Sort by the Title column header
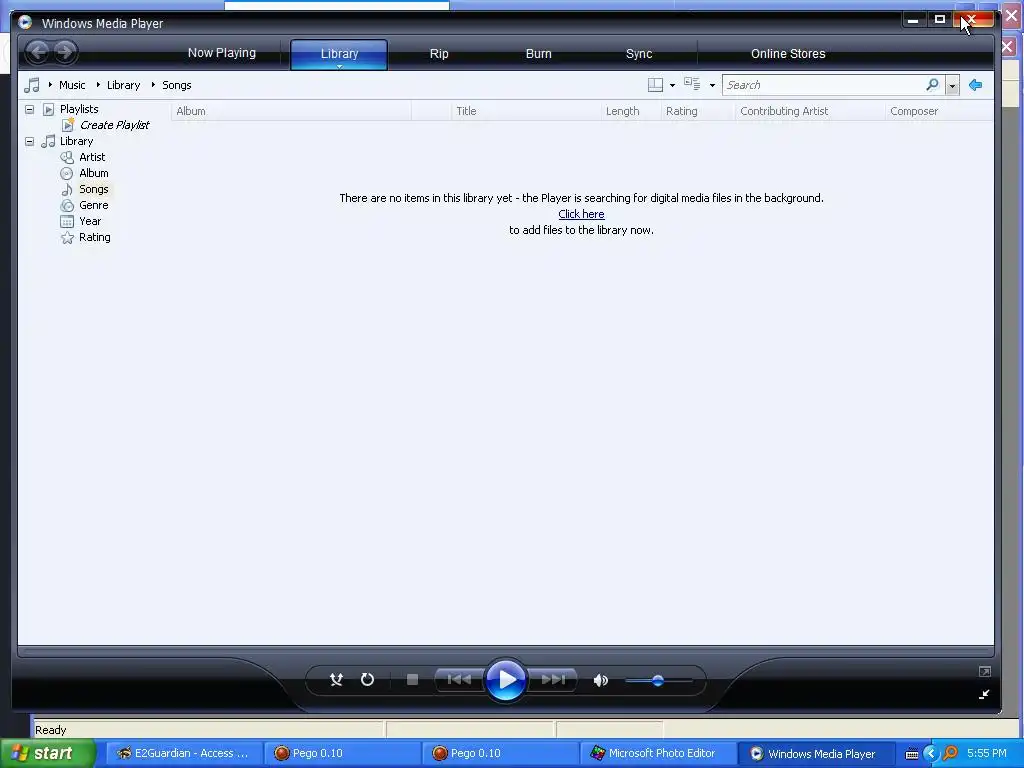Screen dimensions: 1024x768 point(526,111)
